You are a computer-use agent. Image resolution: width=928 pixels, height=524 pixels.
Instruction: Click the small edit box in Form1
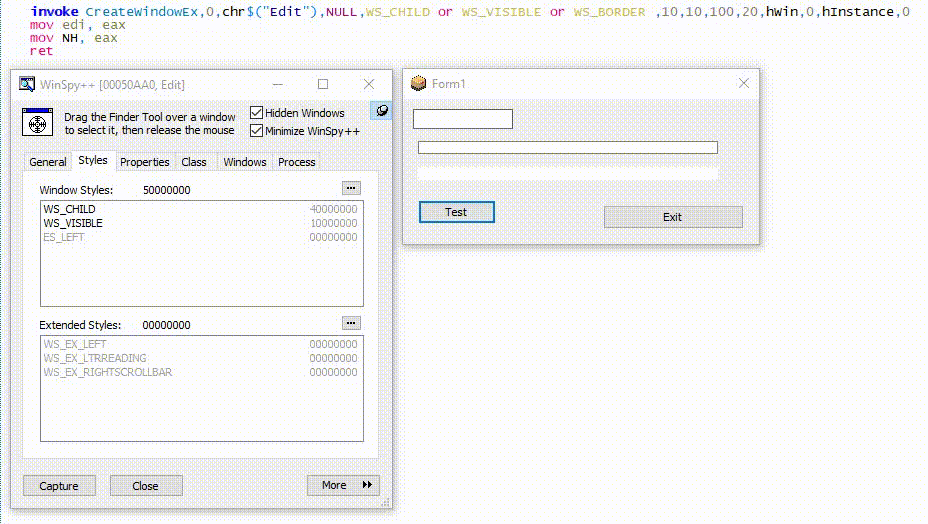pyautogui.click(x=462, y=119)
